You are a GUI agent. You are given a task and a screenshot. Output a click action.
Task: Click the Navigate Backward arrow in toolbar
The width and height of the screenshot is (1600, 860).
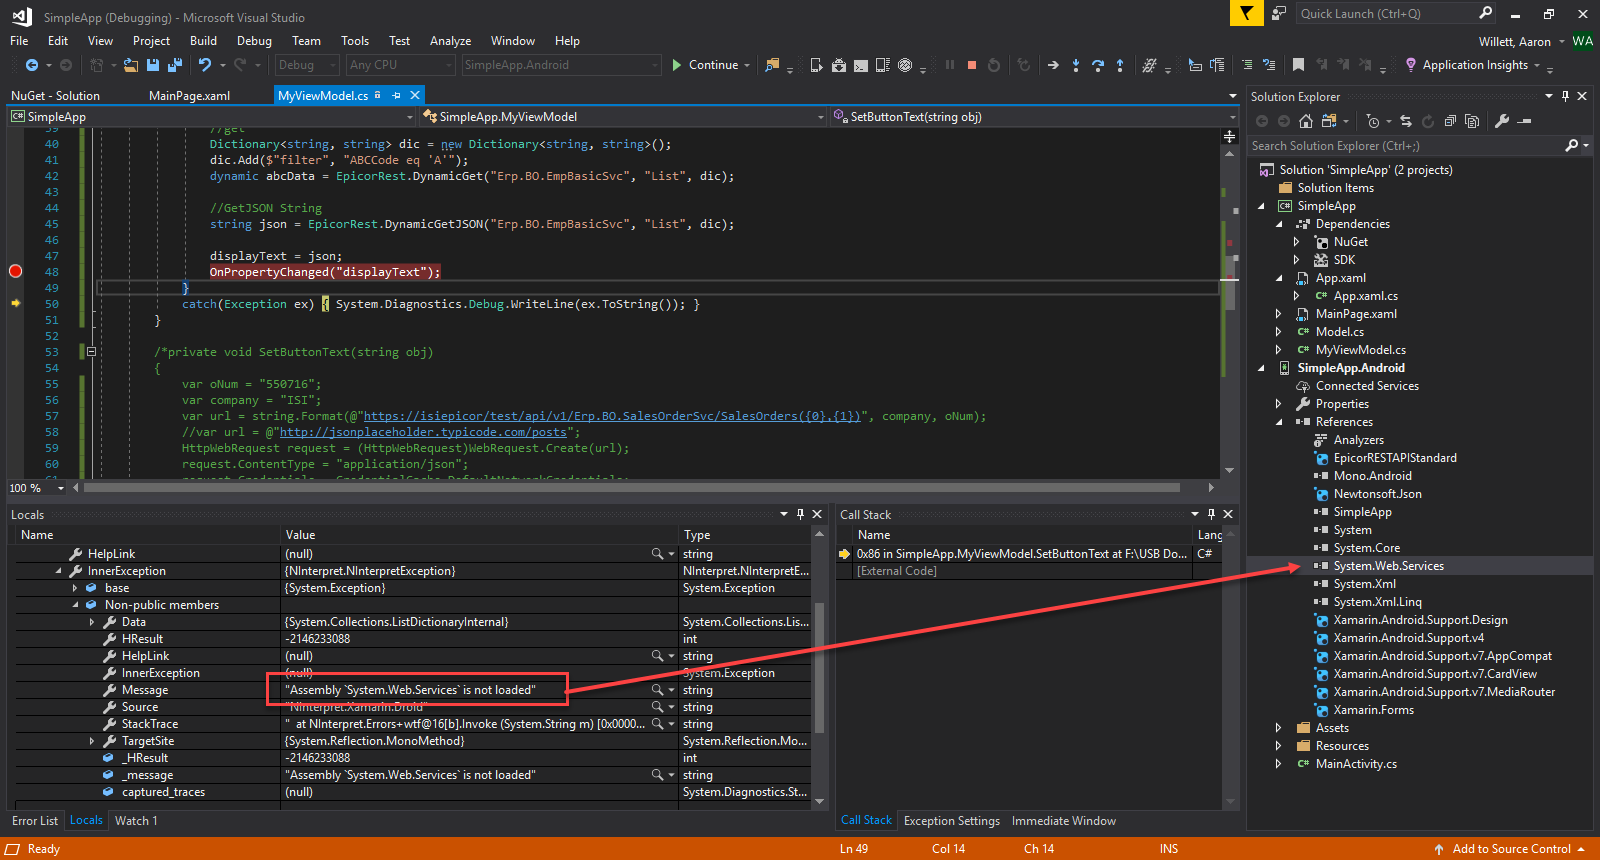point(32,65)
